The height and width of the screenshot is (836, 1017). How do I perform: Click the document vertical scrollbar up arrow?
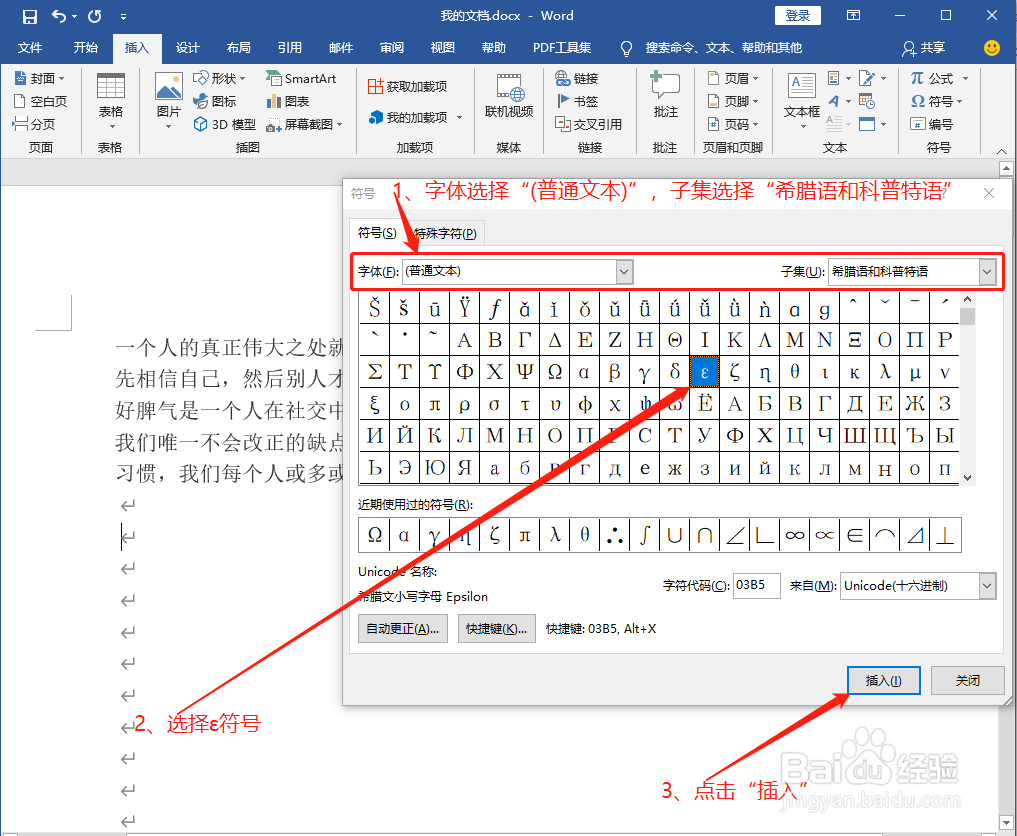[1006, 169]
